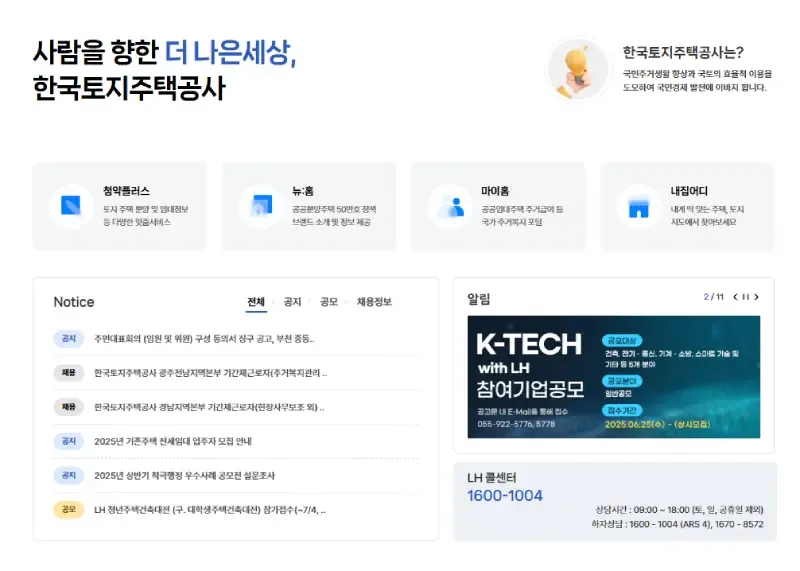800x571 pixels.
Task: Click the 알림 section heading
Action: pyautogui.click(x=479, y=299)
